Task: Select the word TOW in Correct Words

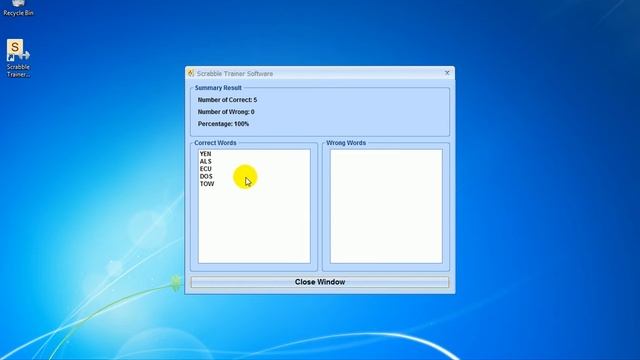Action: coord(207,184)
